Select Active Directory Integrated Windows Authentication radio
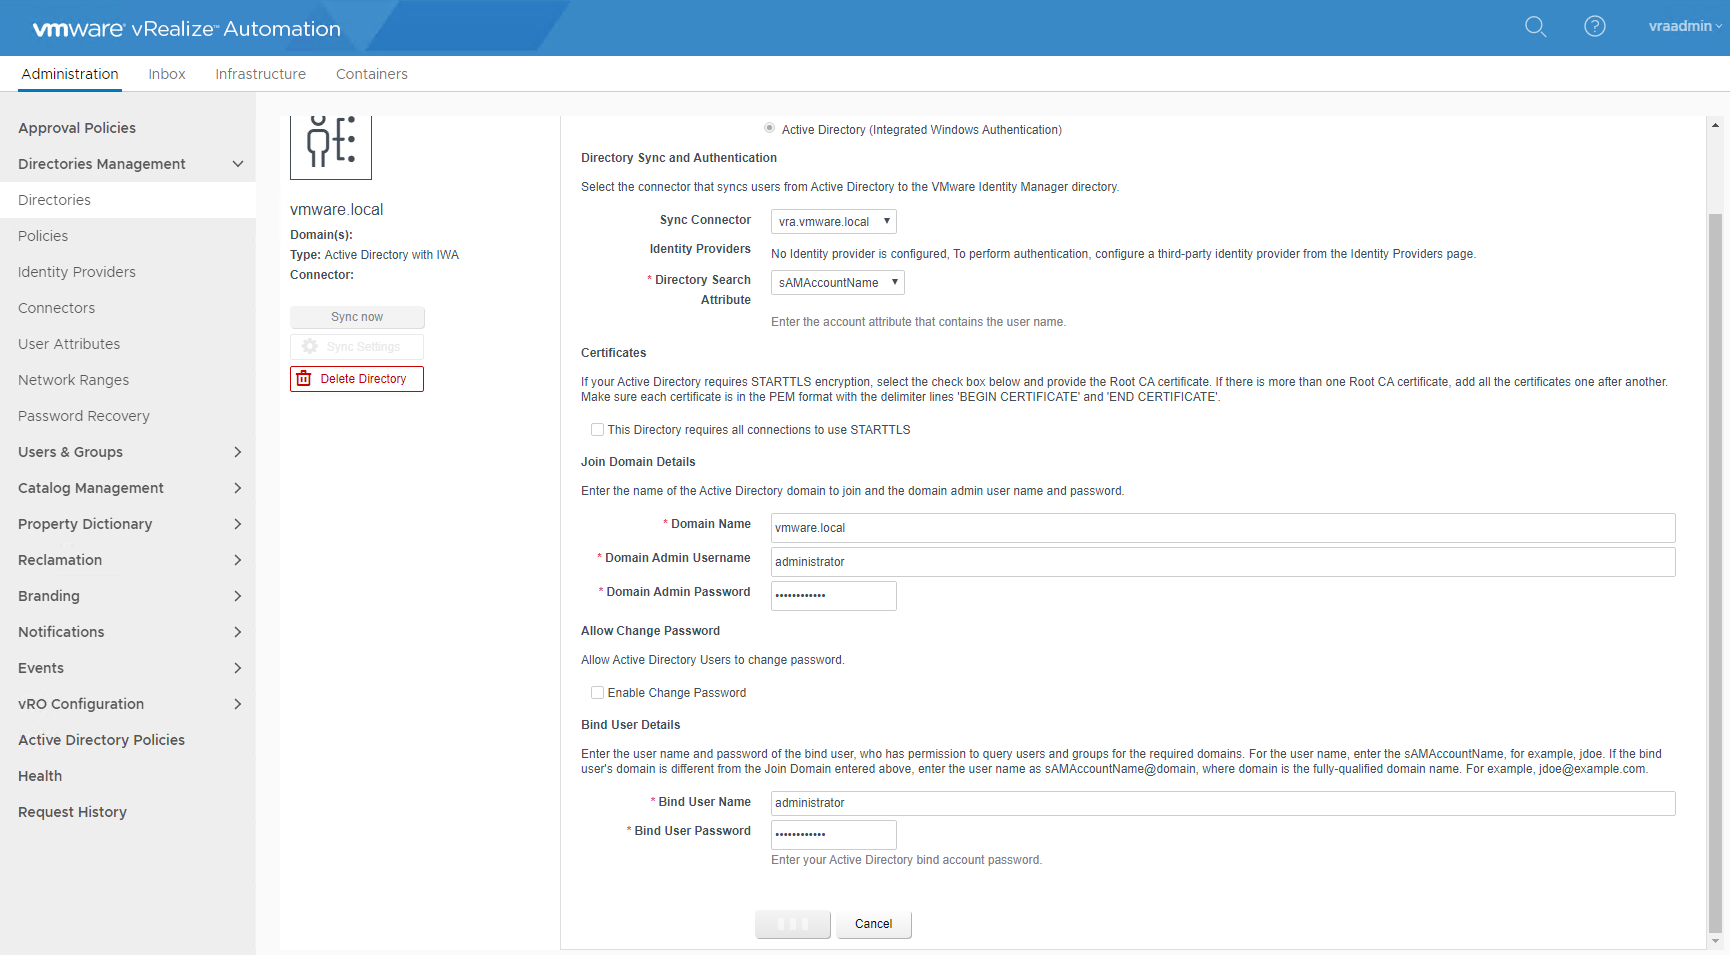 click(x=769, y=128)
